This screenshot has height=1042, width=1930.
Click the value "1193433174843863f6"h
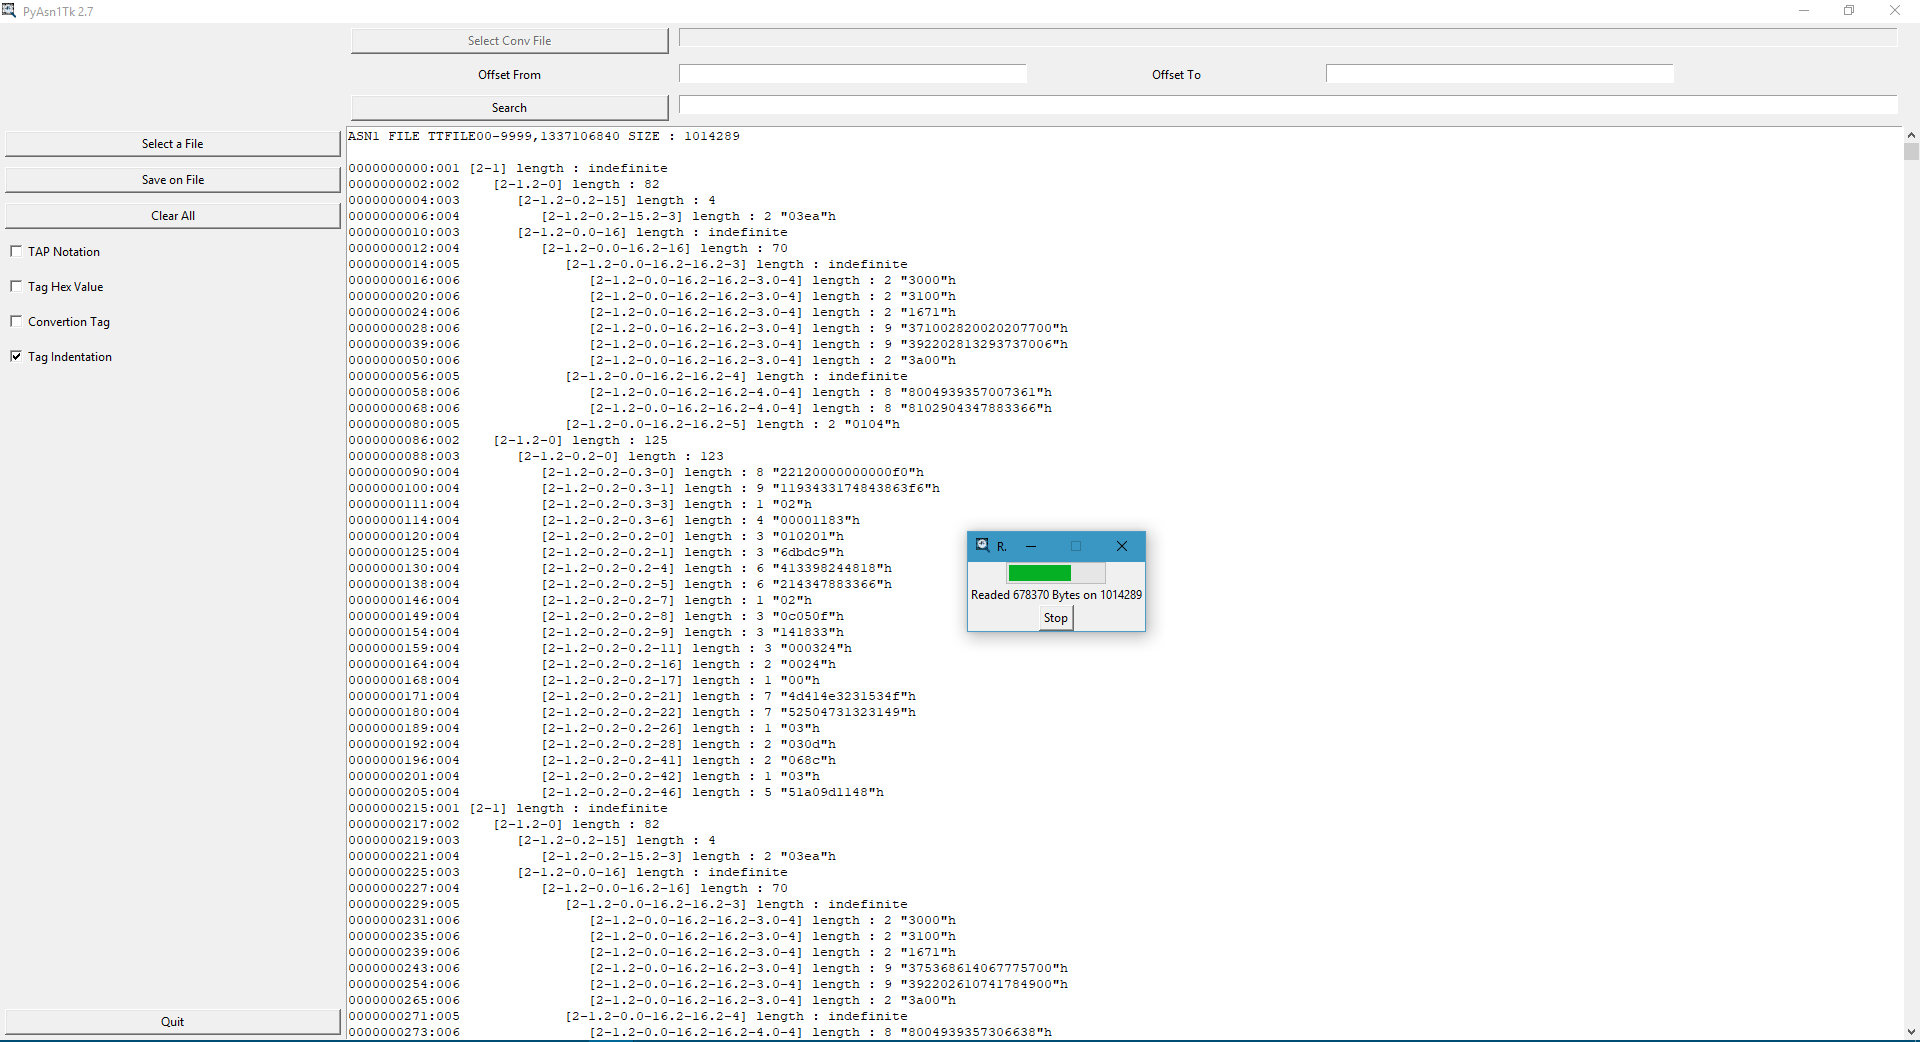pyautogui.click(x=856, y=488)
